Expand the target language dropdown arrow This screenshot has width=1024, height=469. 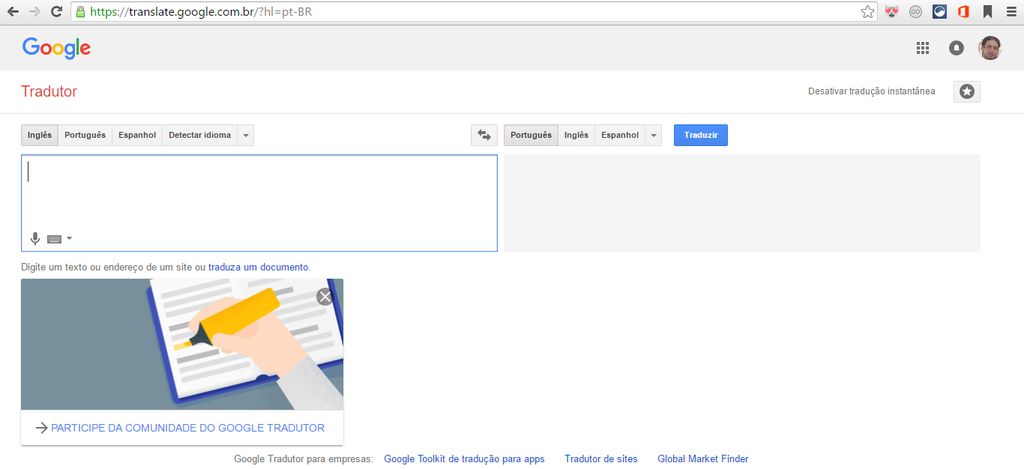653,135
